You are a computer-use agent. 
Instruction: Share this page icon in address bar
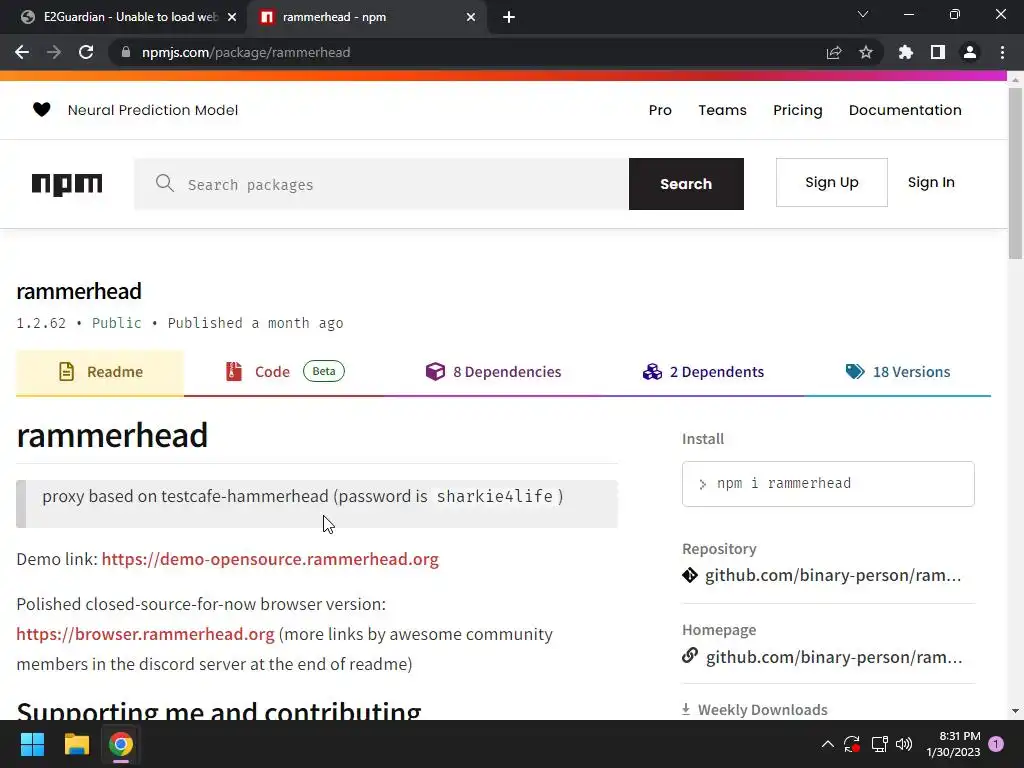[834, 52]
